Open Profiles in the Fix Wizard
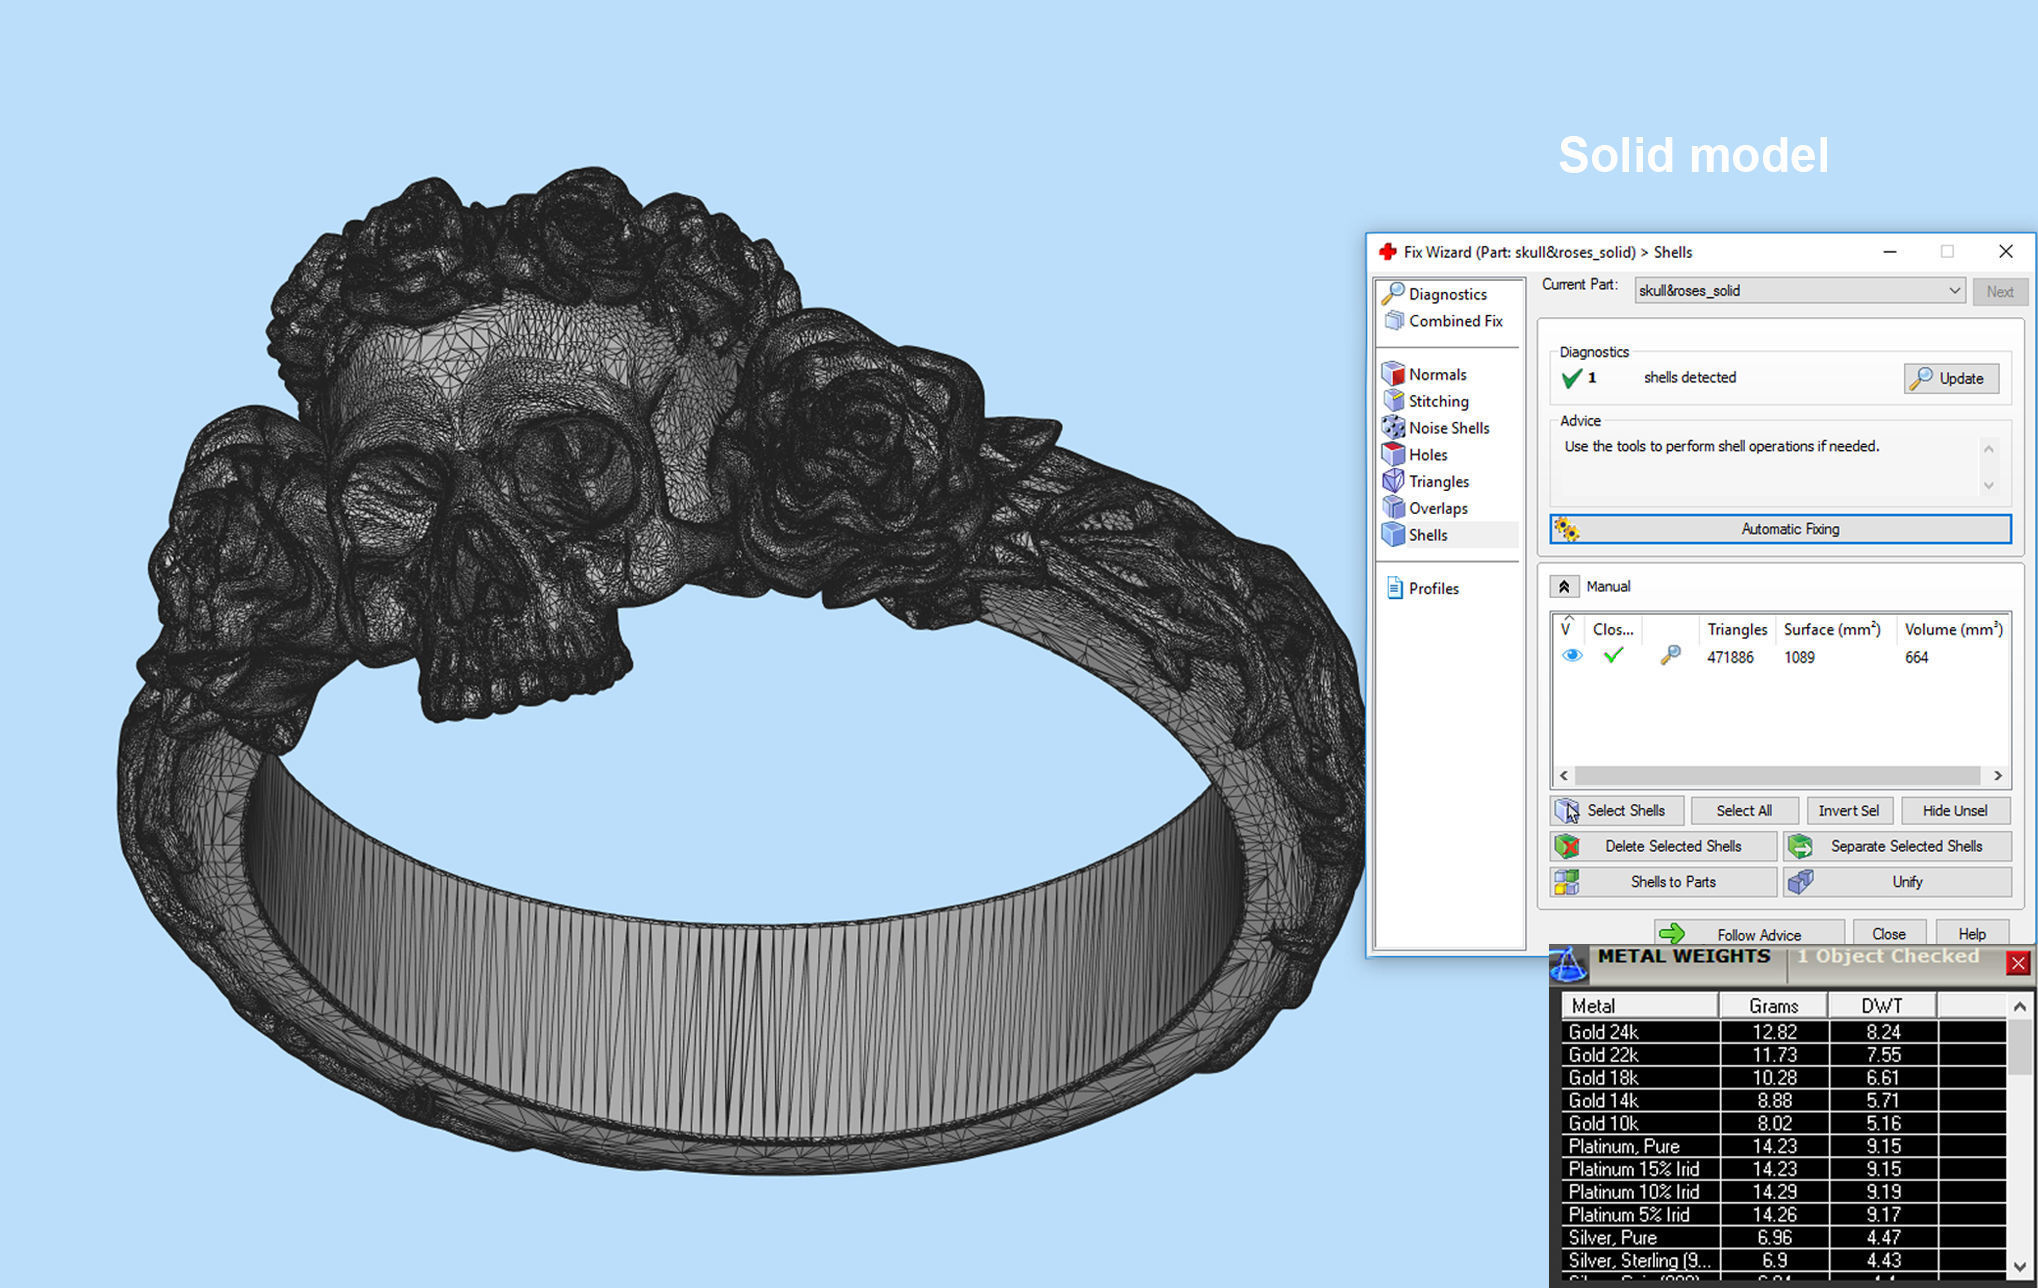This screenshot has width=2038, height=1288. coord(1433,589)
